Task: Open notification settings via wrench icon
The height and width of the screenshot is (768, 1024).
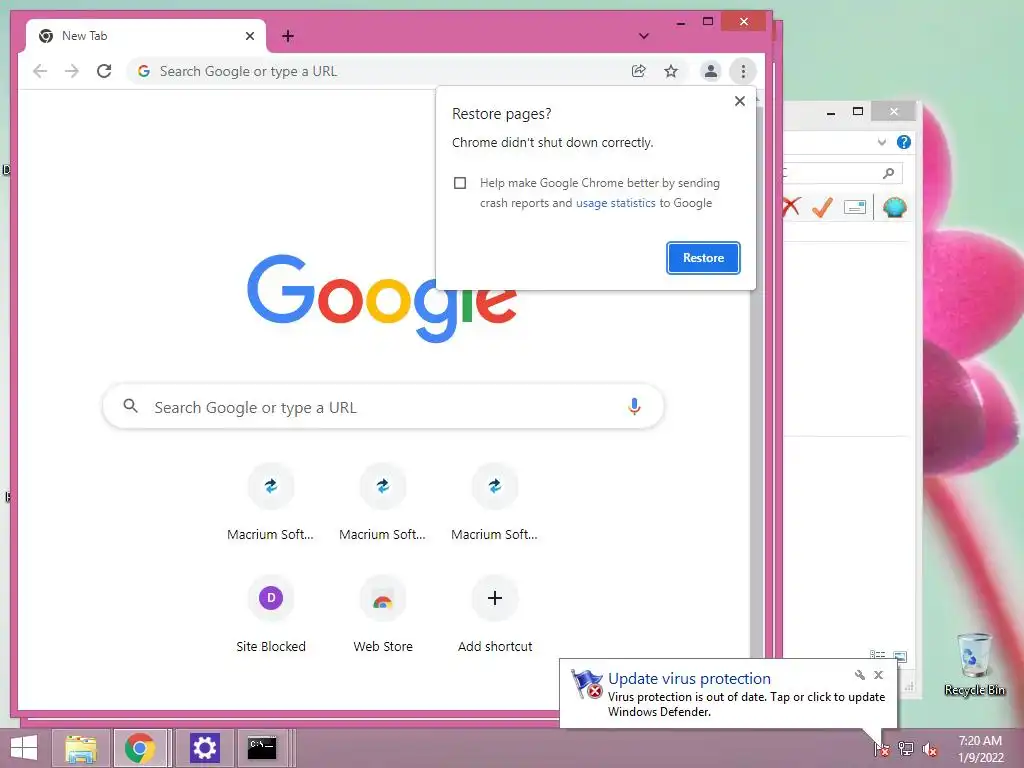Action: [859, 675]
